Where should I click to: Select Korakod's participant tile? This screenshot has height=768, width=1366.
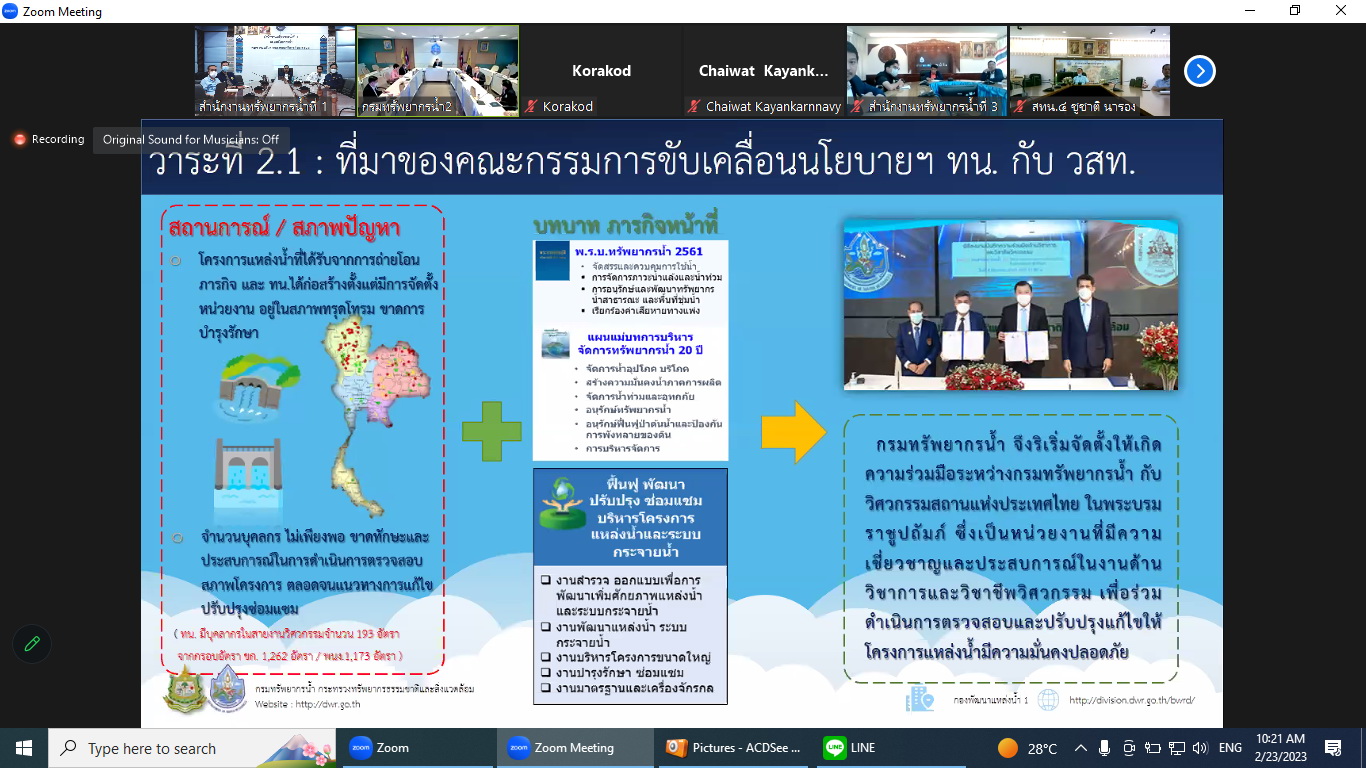(x=601, y=71)
